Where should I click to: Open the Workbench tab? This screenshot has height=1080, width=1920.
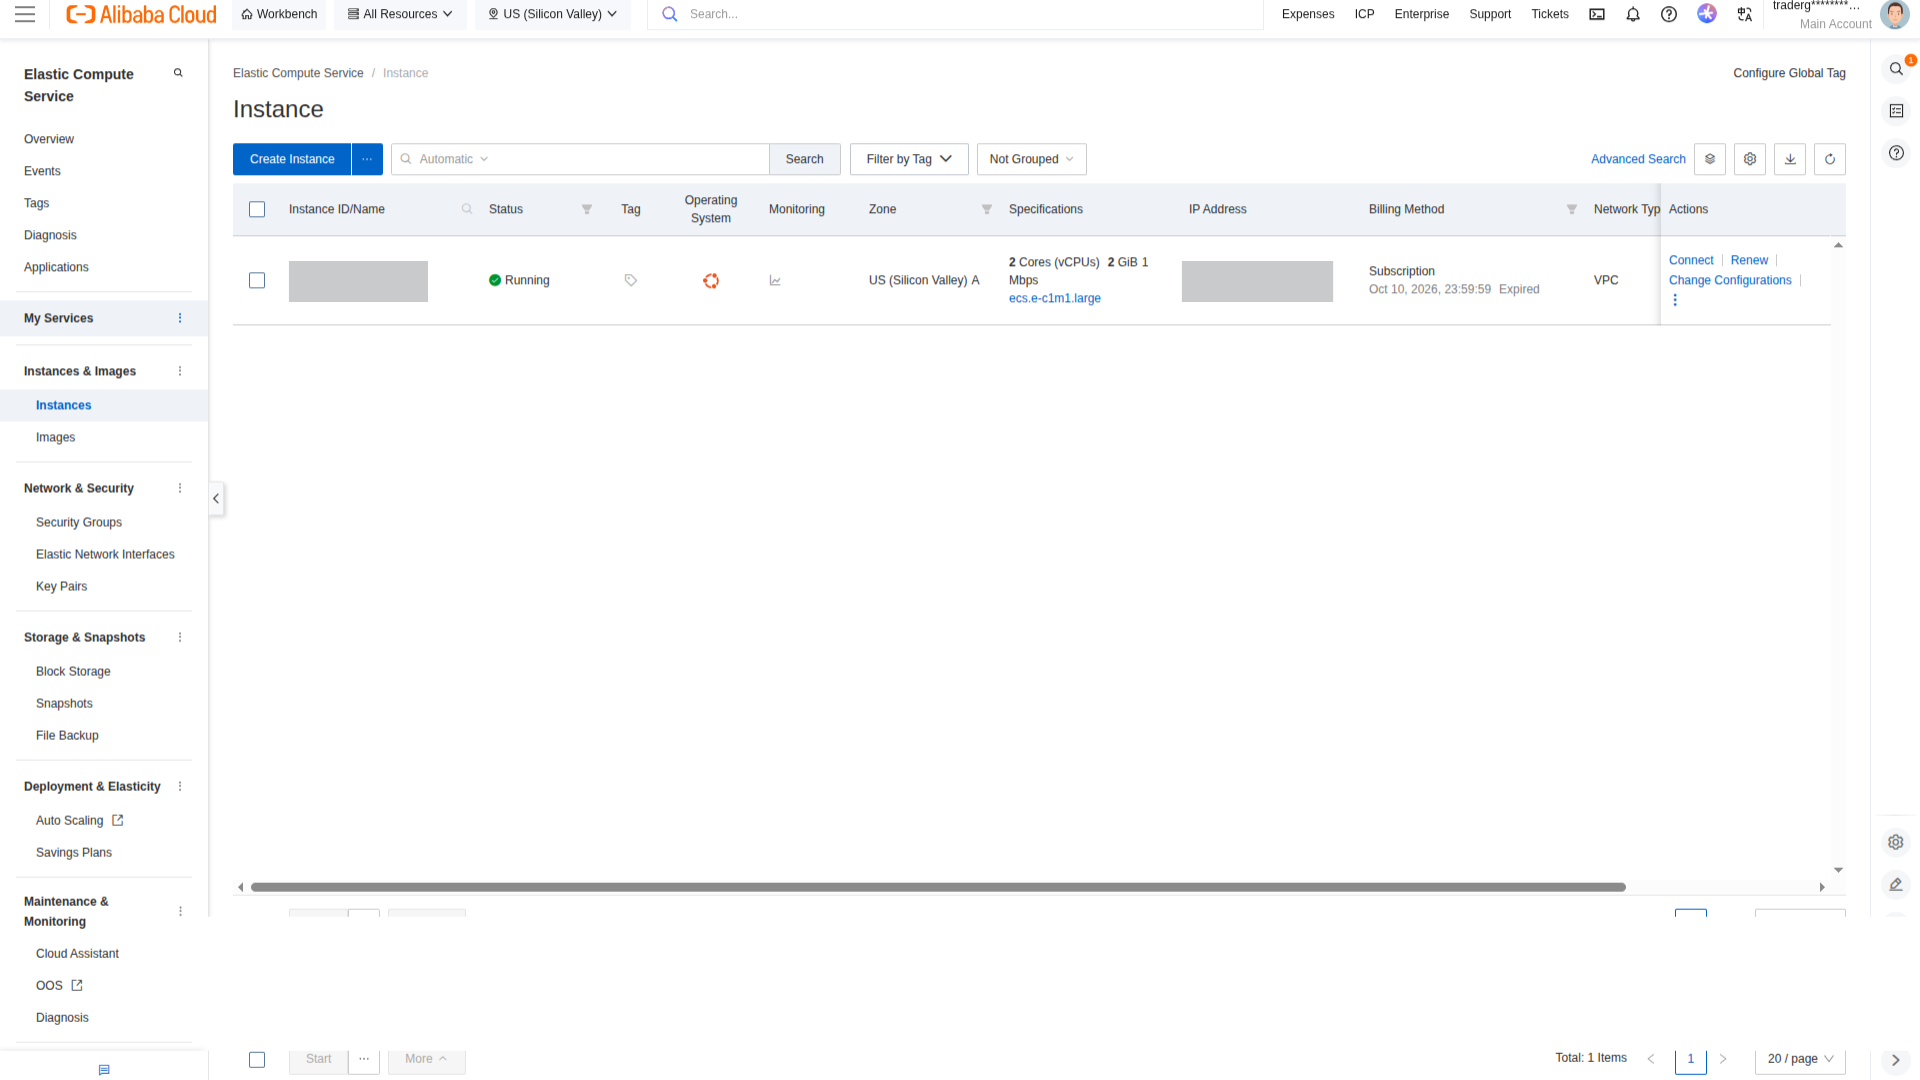pyautogui.click(x=279, y=14)
